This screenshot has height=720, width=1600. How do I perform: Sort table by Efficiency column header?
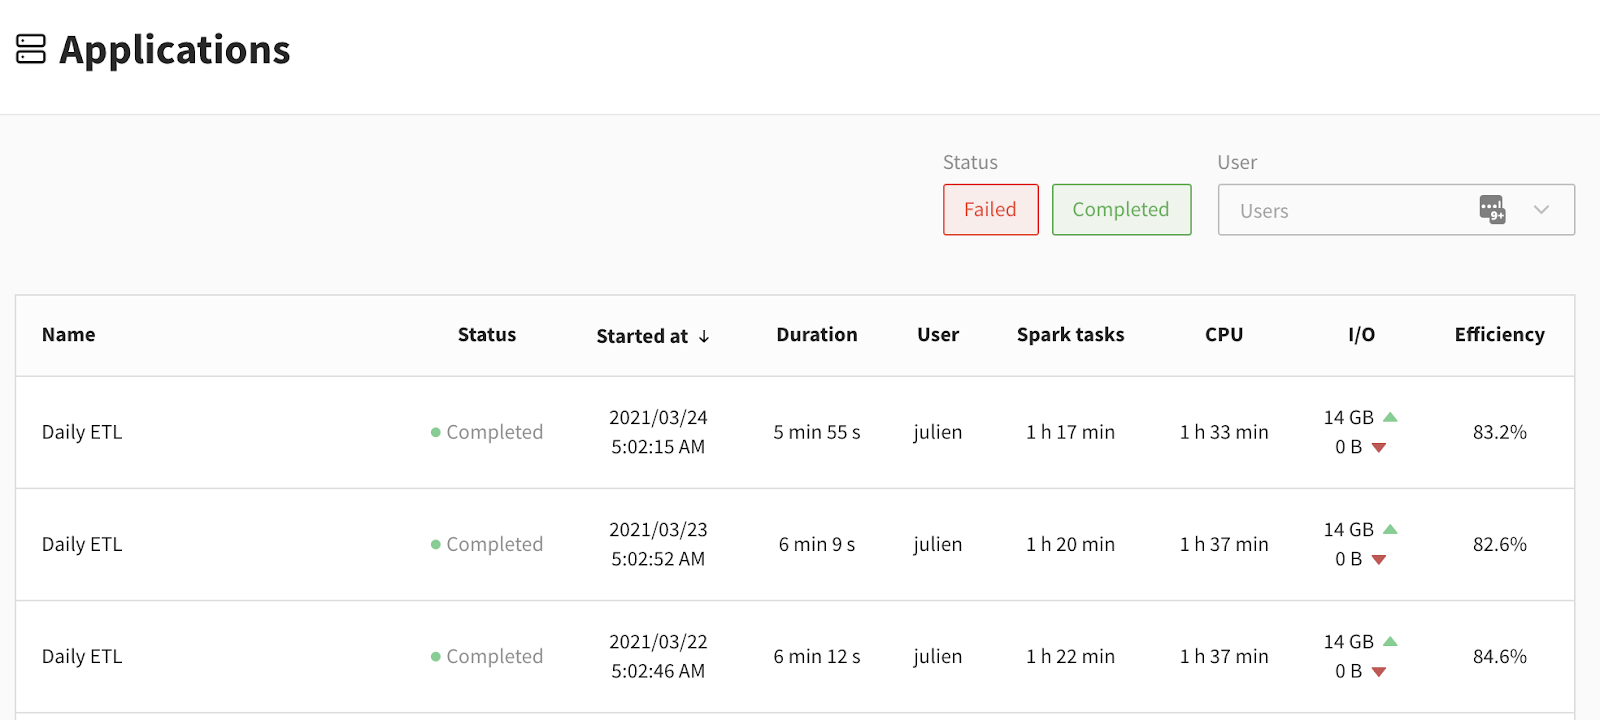[1499, 335]
